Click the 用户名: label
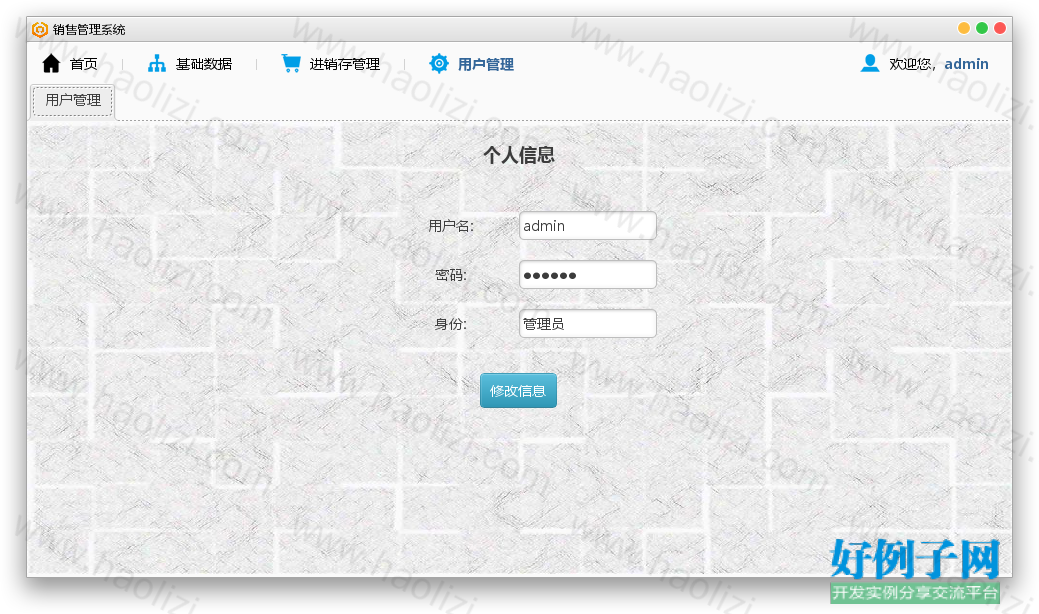 pyautogui.click(x=451, y=226)
